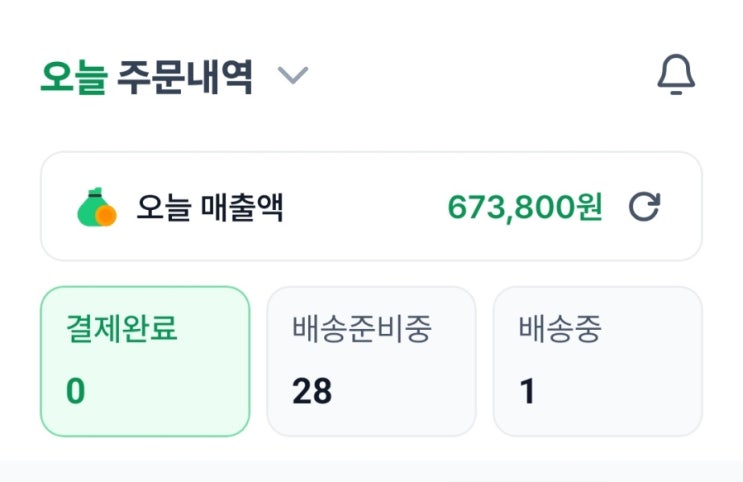This screenshot has width=743, height=482.
Task: Tap the 673,800원 sales figure
Action: 525,207
